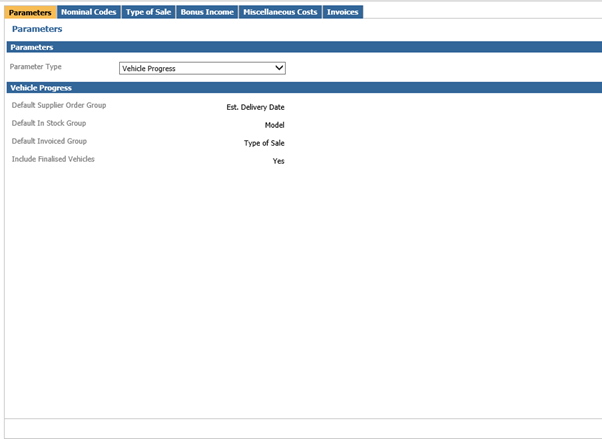
Task: Switch to the Nominal Codes tab
Action: 89,12
